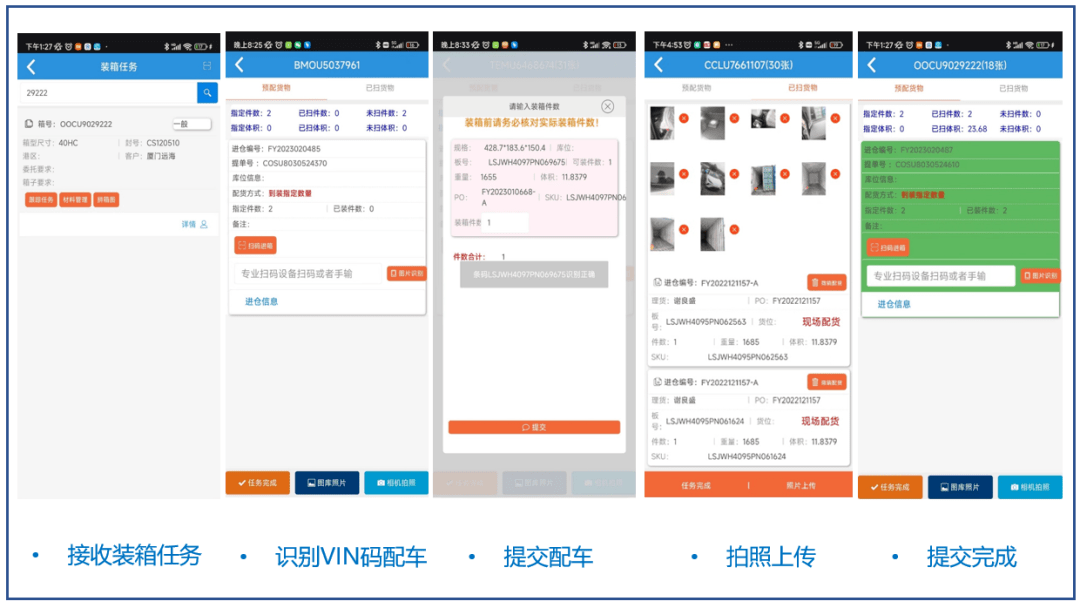Switch to 预配货物 tab on CCLU7661107 screen
Viewport: 1080px width, 608px height.
696,88
